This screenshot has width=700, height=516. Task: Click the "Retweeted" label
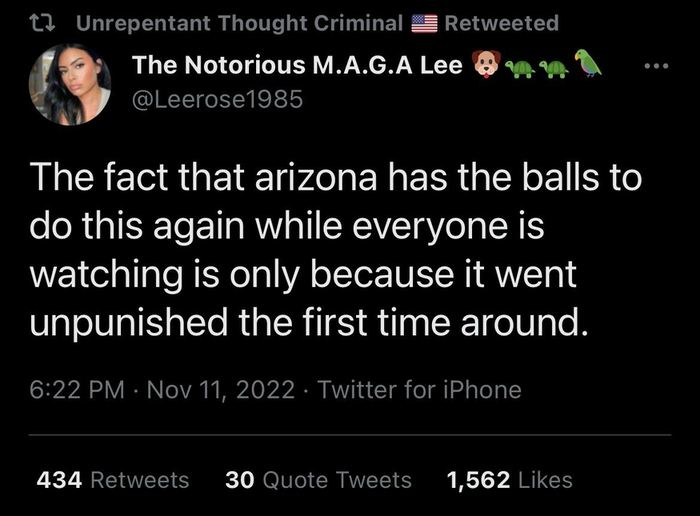(500, 22)
